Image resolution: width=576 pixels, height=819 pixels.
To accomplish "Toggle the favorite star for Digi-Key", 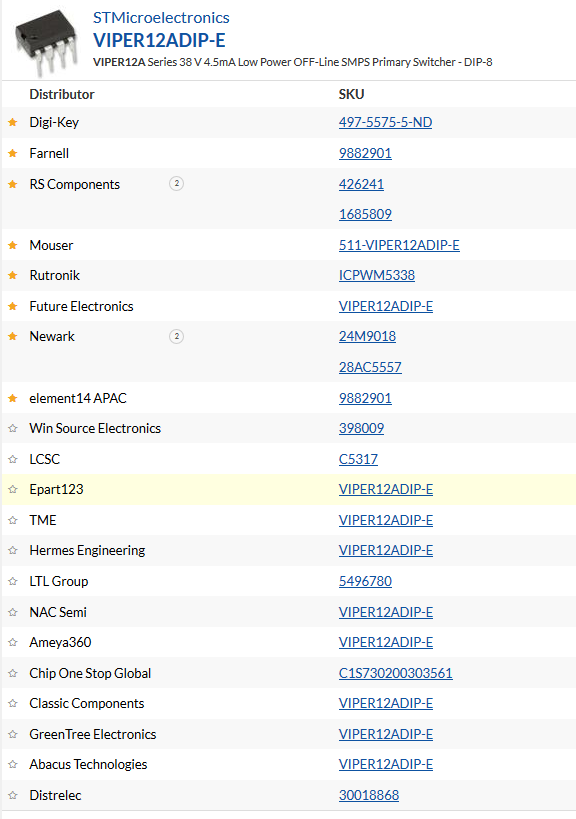I will point(13,122).
